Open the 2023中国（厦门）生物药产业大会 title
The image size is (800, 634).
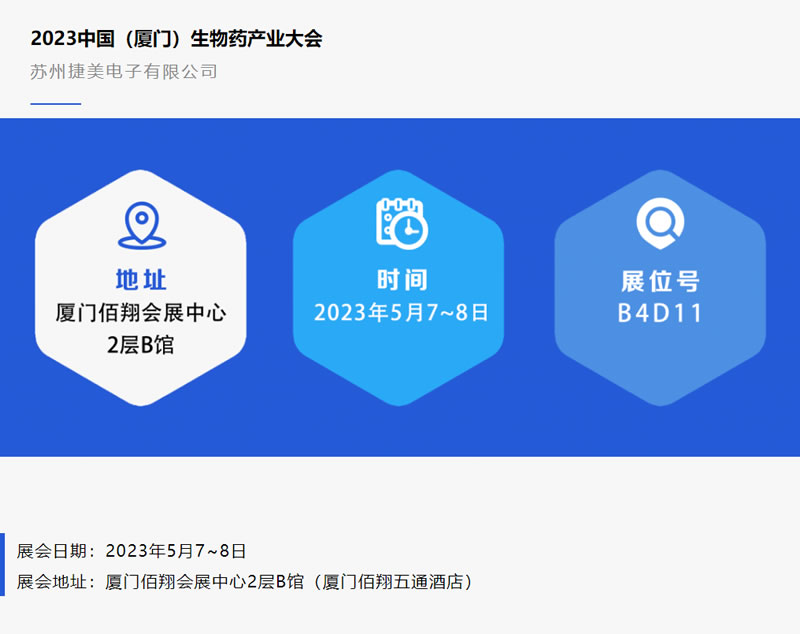[176, 39]
